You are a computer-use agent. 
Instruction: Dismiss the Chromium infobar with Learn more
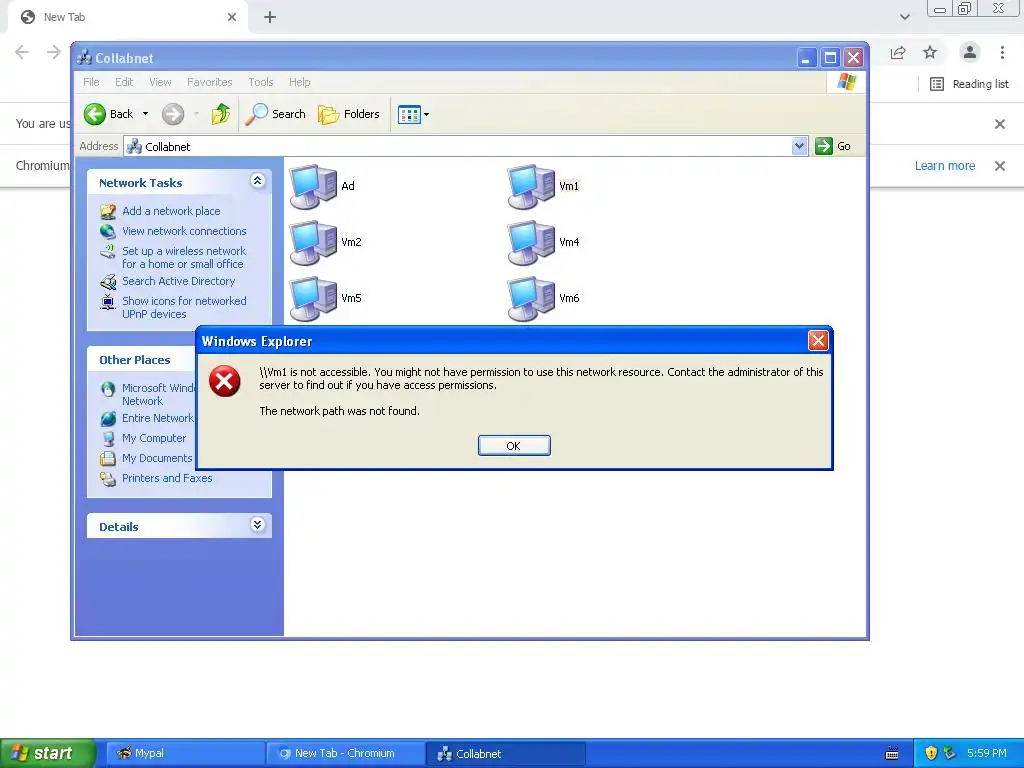coord(999,166)
